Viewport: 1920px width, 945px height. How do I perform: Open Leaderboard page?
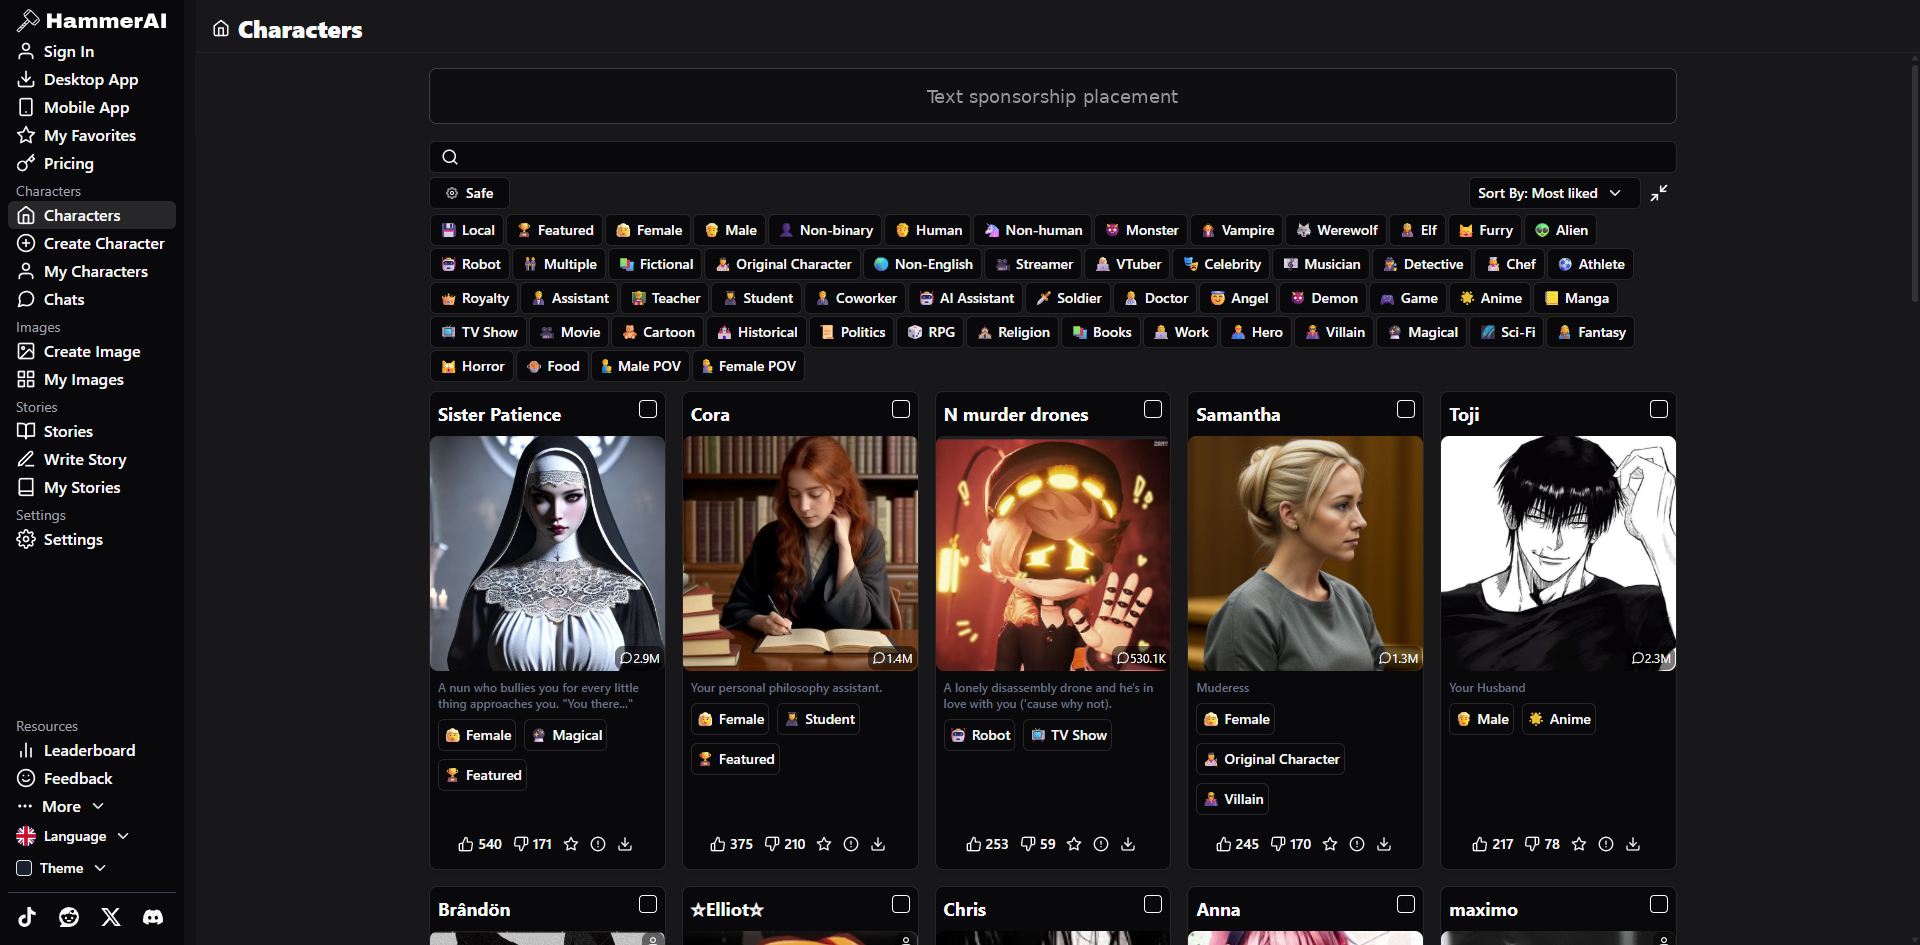[92, 750]
